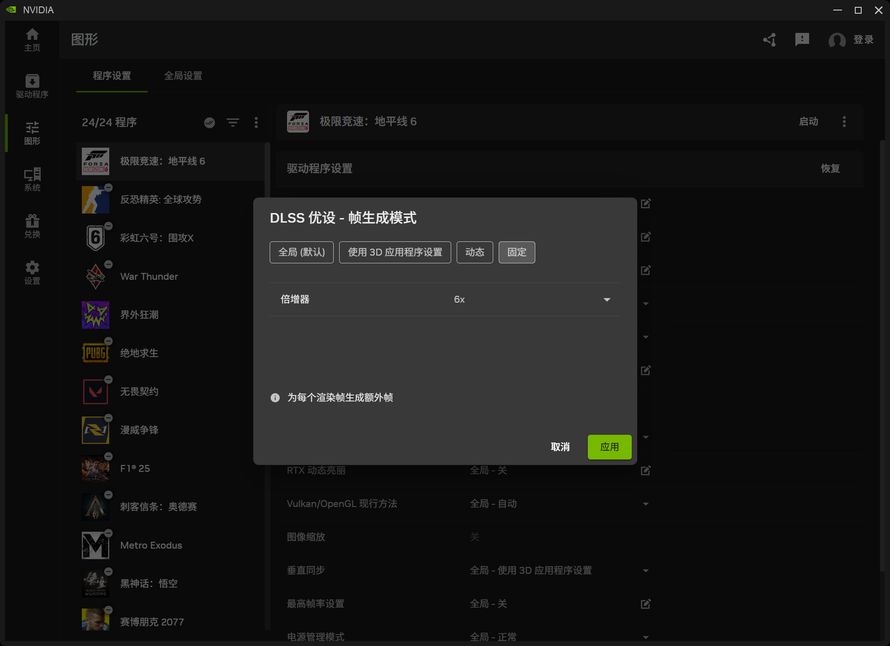Select PUBG 绝地求生 game icon
Image resolution: width=890 pixels, height=646 pixels.
coord(95,353)
